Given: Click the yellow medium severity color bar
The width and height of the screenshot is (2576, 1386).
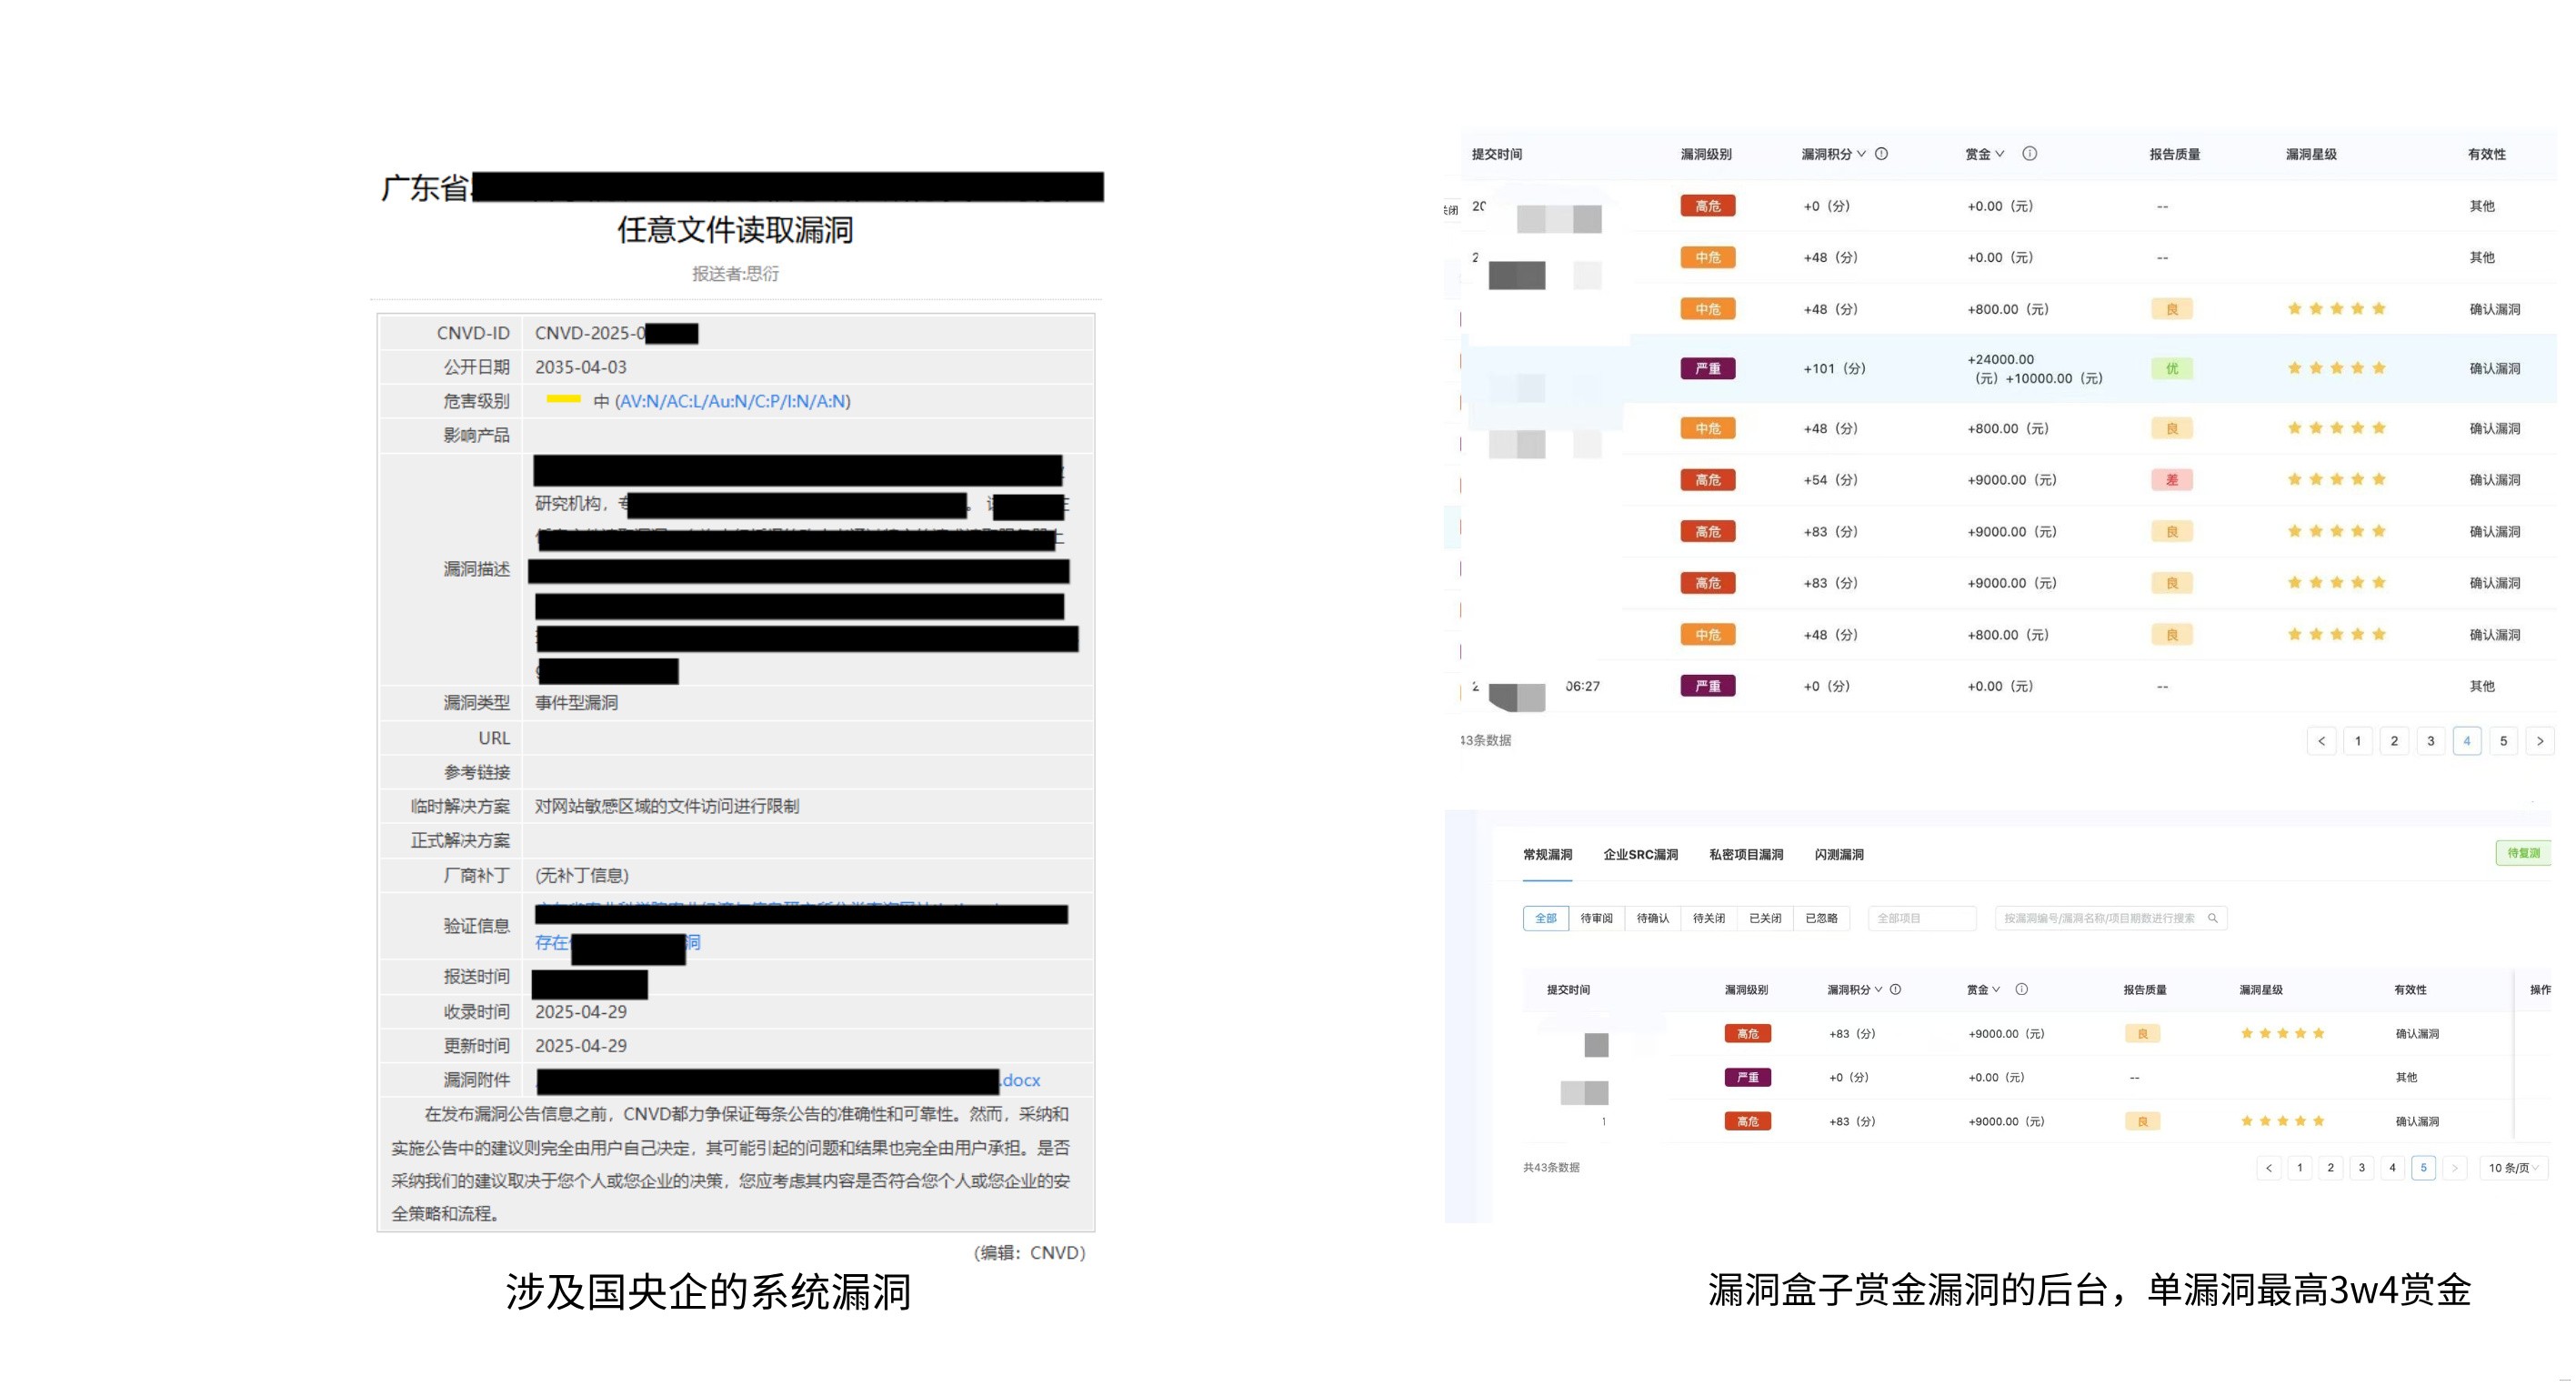Looking at the screenshot, I should click(x=563, y=399).
